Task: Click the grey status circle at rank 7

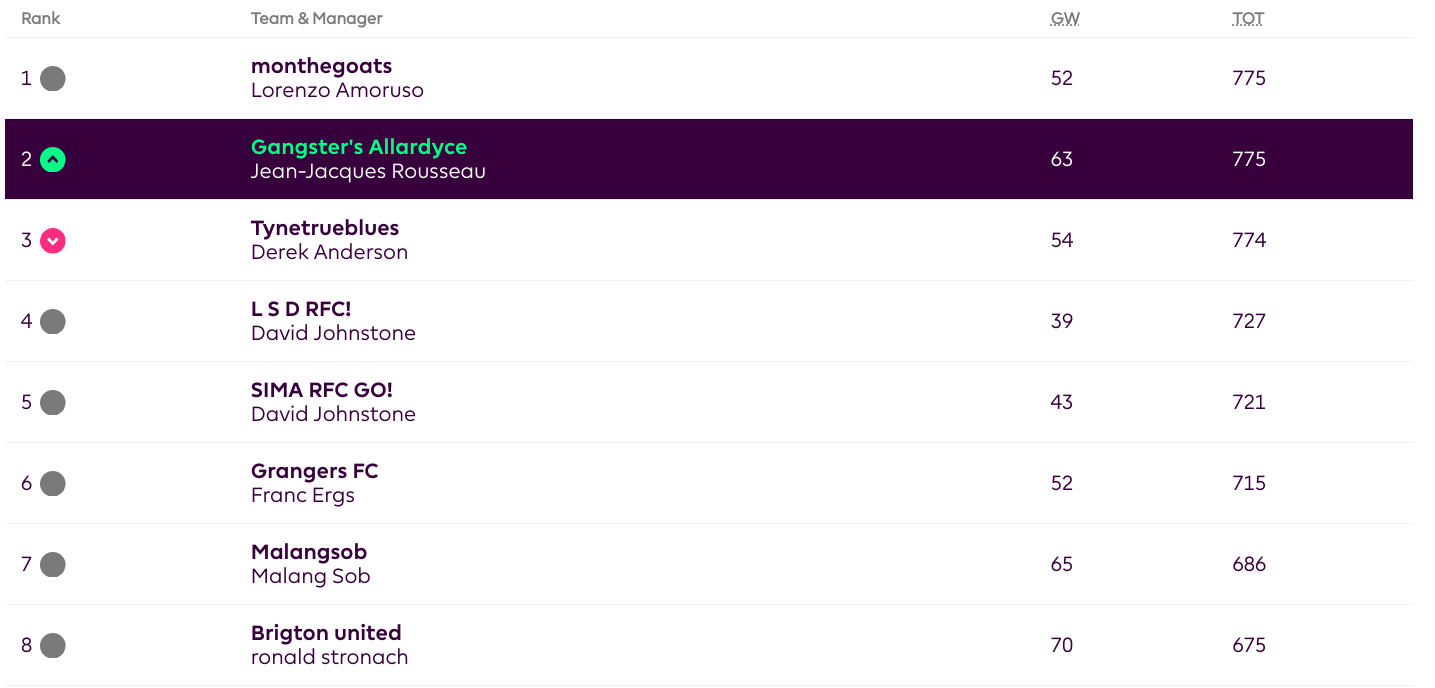Action: click(x=53, y=564)
